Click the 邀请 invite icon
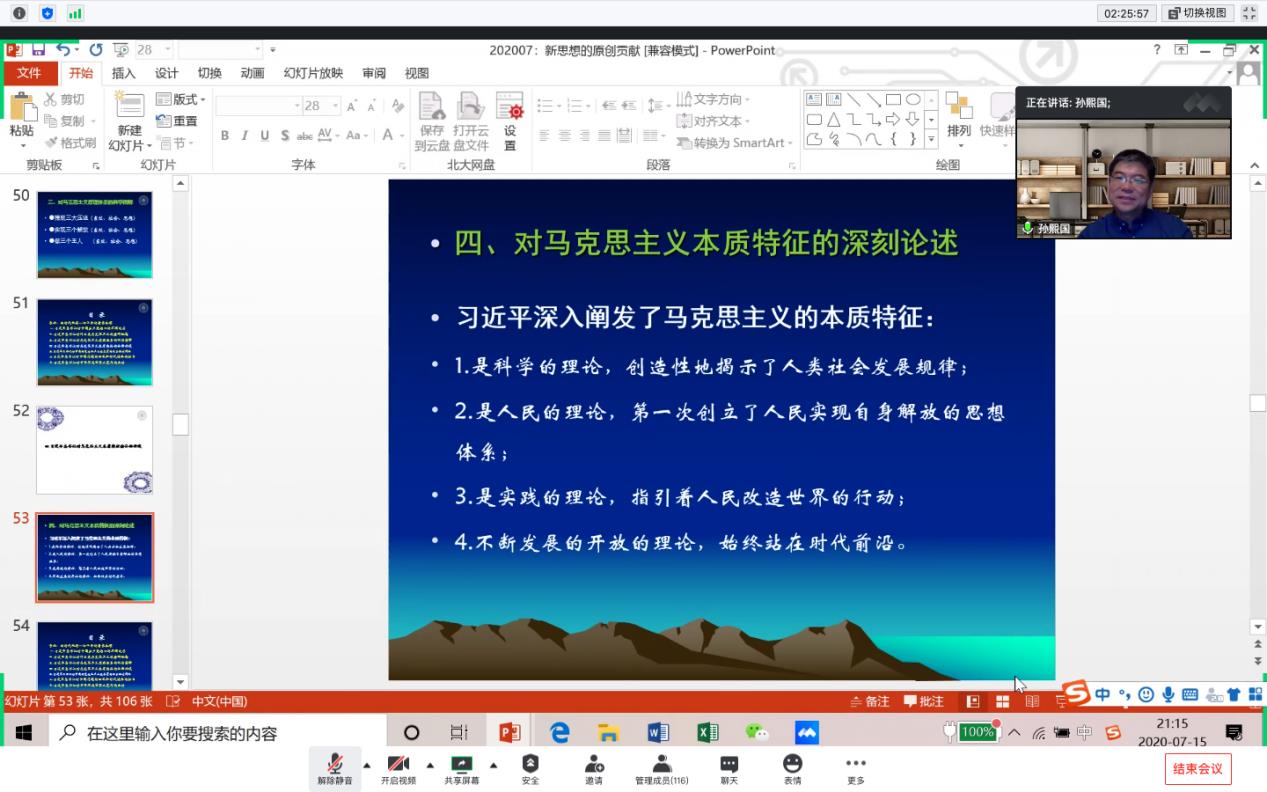This screenshot has width=1267, height=792. click(x=594, y=768)
